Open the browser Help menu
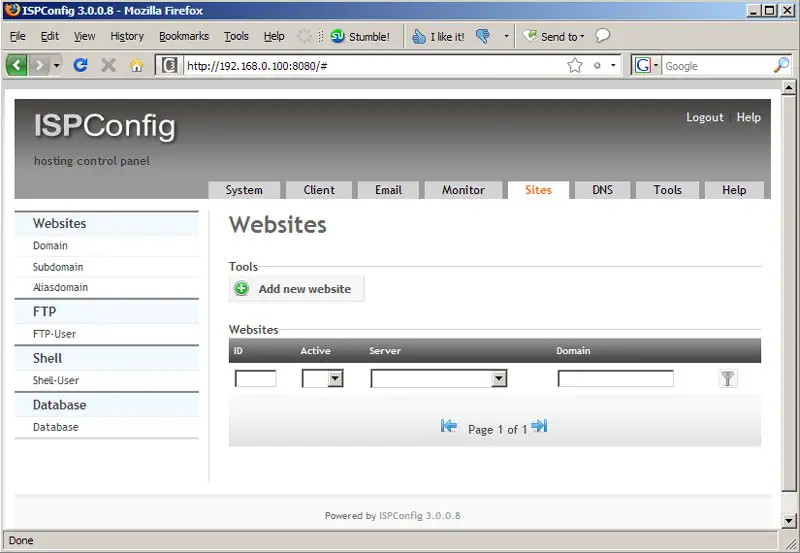The image size is (800, 553). pos(274,36)
